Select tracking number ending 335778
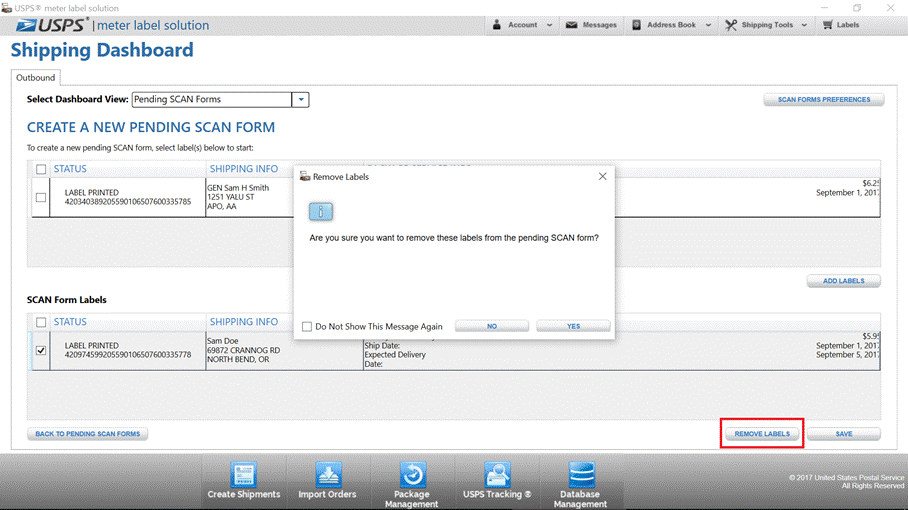Screen dimensions: 908x510 pos(127,355)
